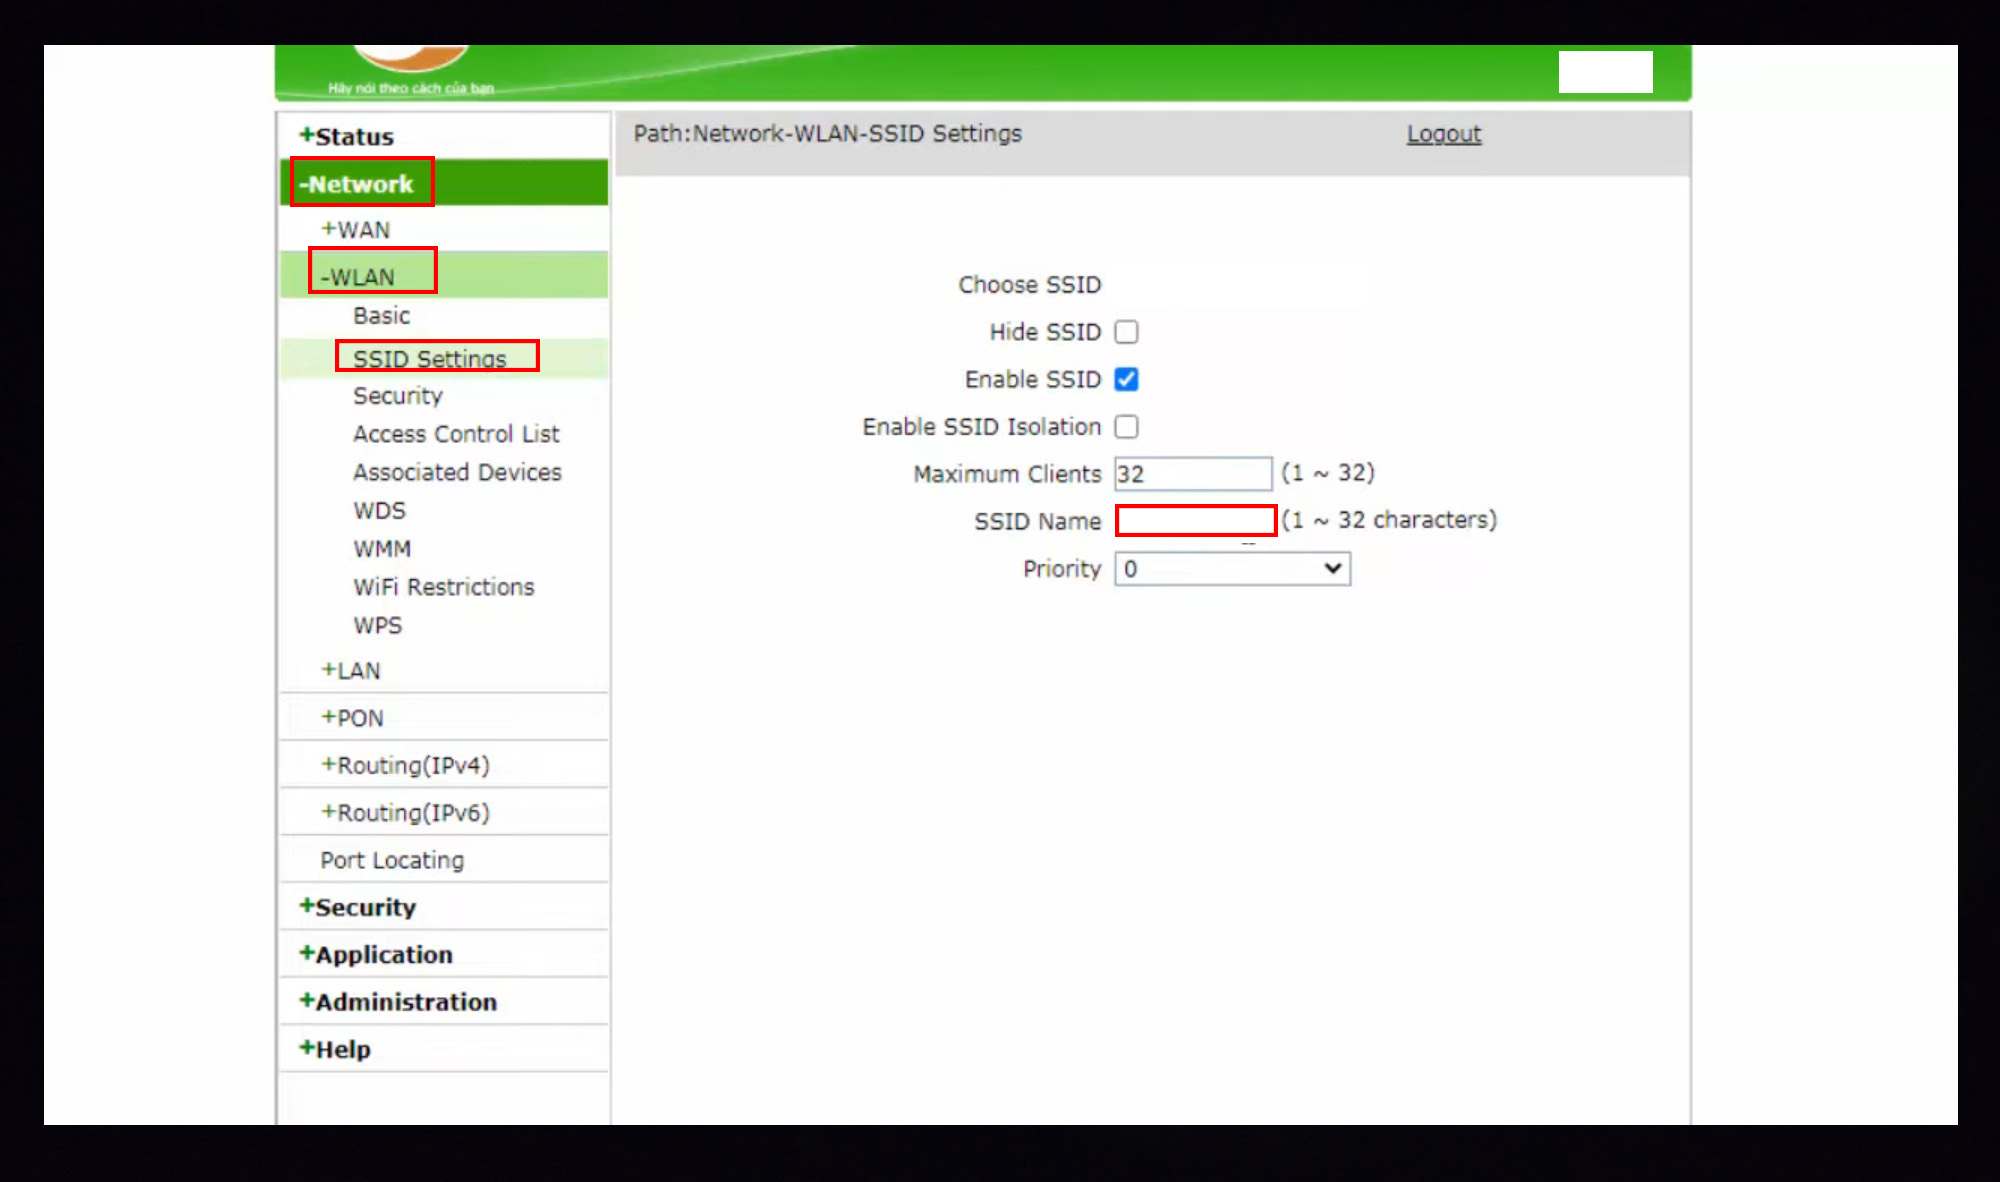
Task: Enable the SSID Isolation checkbox
Action: click(x=1126, y=427)
